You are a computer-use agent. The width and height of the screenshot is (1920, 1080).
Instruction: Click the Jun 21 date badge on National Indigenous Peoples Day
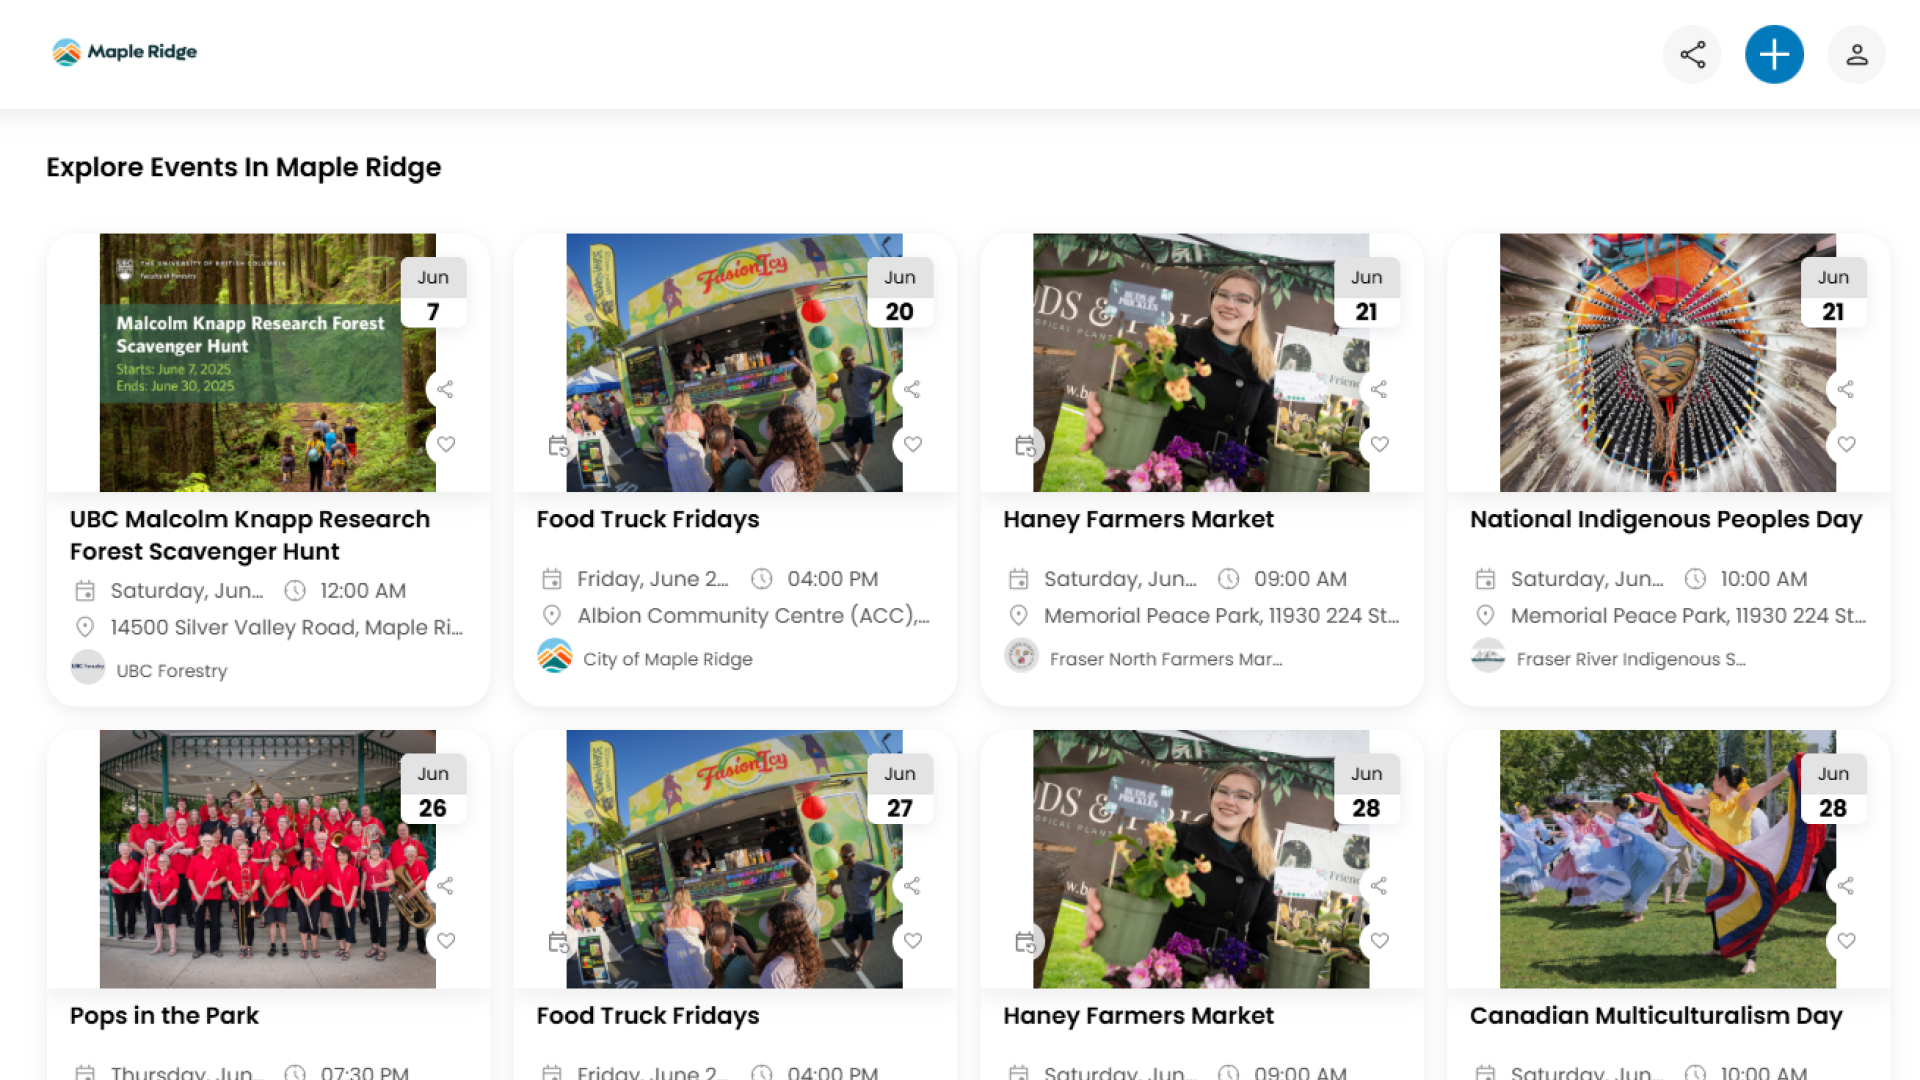pyautogui.click(x=1833, y=295)
